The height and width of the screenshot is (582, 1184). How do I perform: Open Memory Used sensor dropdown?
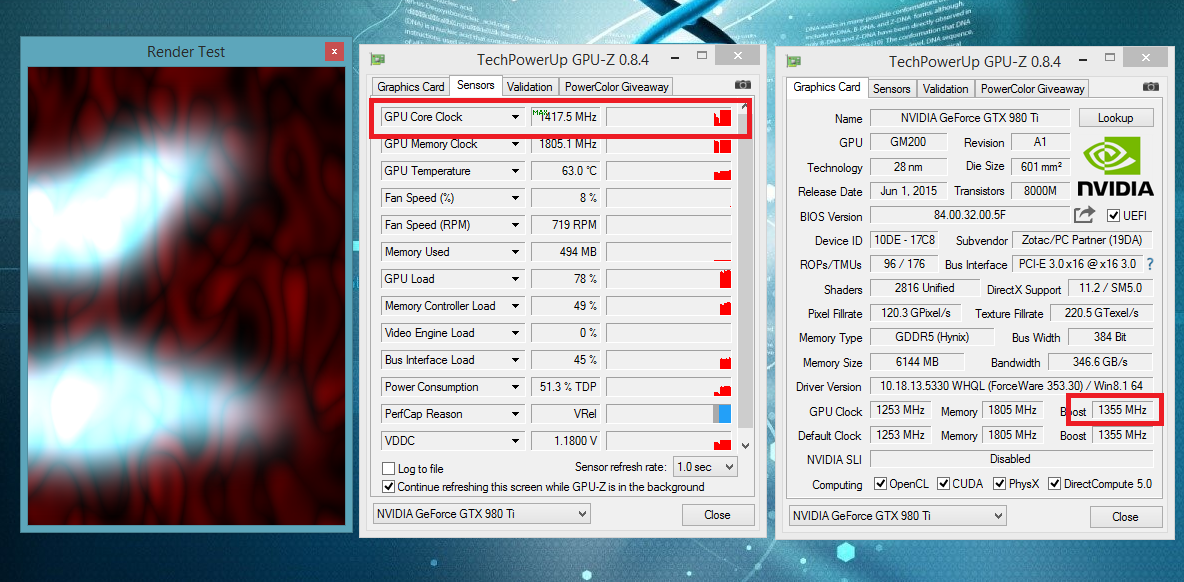click(x=516, y=252)
